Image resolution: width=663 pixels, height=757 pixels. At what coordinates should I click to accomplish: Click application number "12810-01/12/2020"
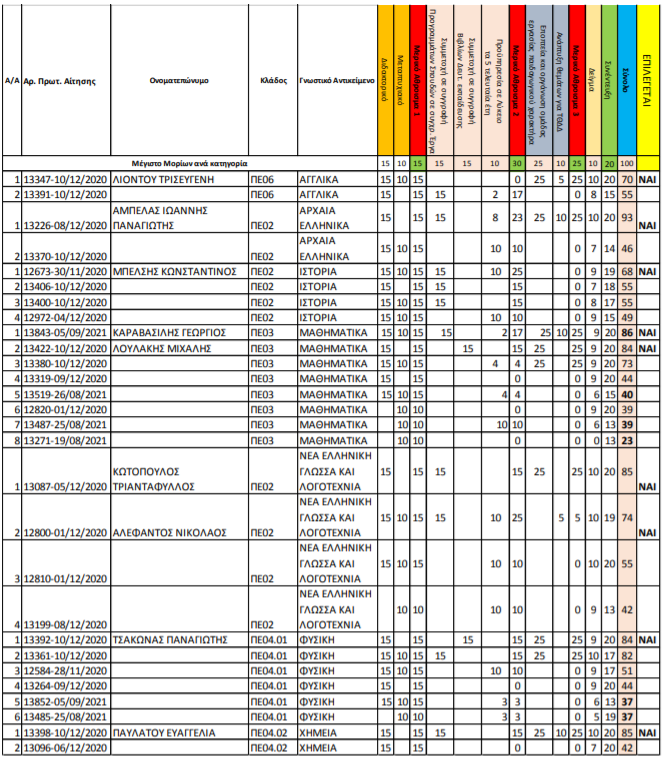(65, 578)
